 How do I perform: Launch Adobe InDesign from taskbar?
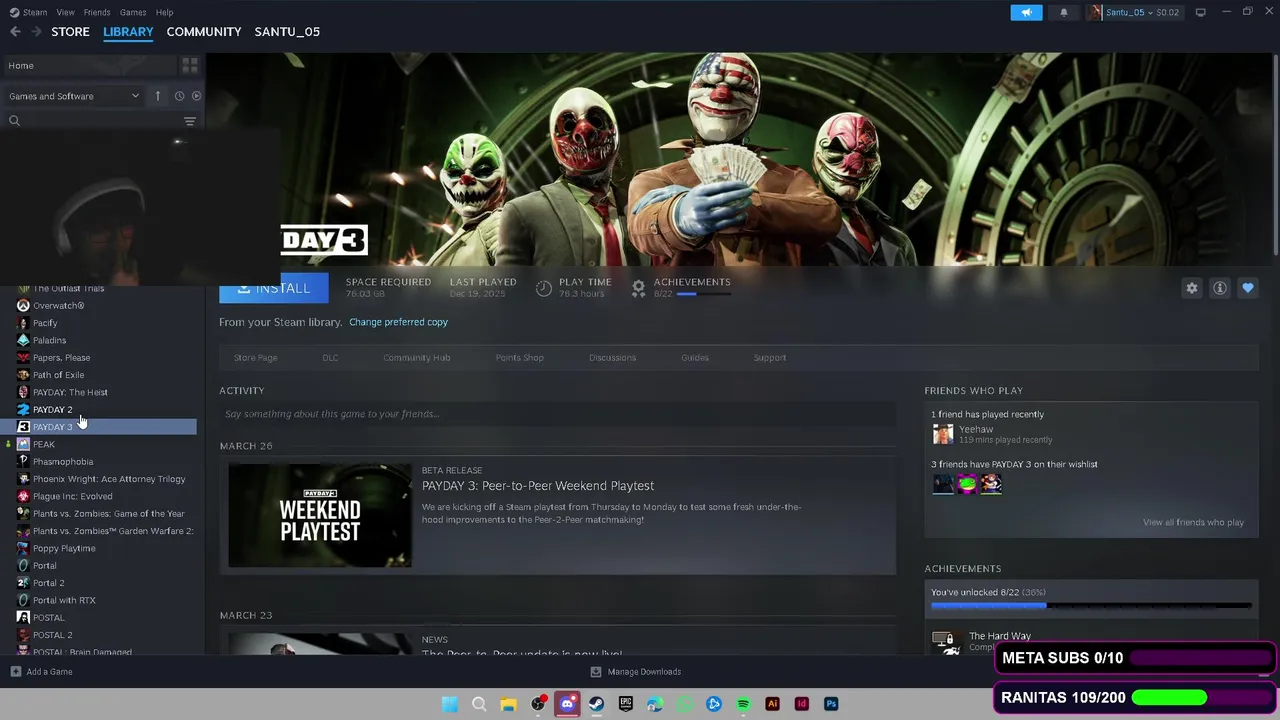click(x=801, y=704)
